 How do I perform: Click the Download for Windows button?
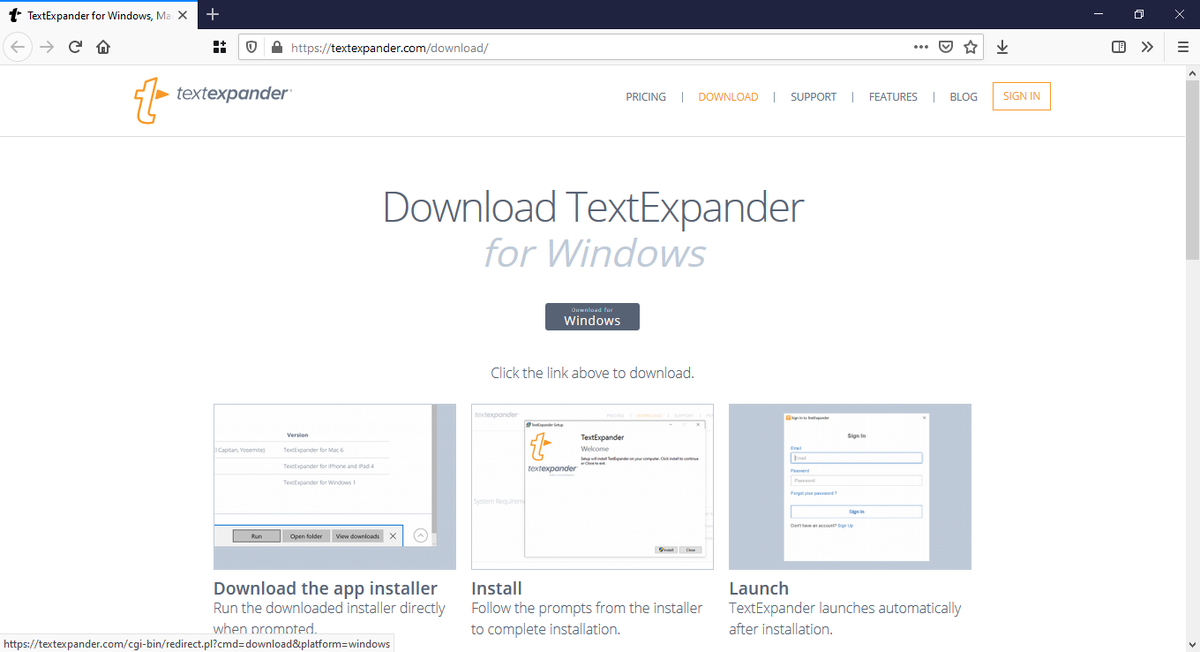point(592,316)
